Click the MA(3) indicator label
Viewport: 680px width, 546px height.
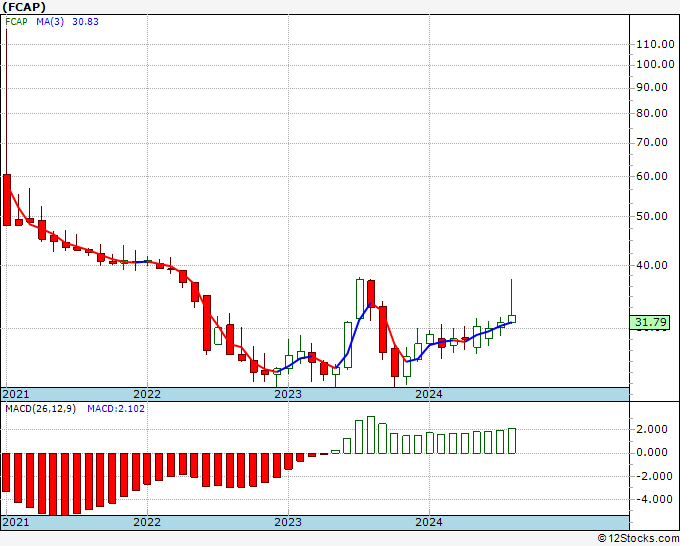50,22
